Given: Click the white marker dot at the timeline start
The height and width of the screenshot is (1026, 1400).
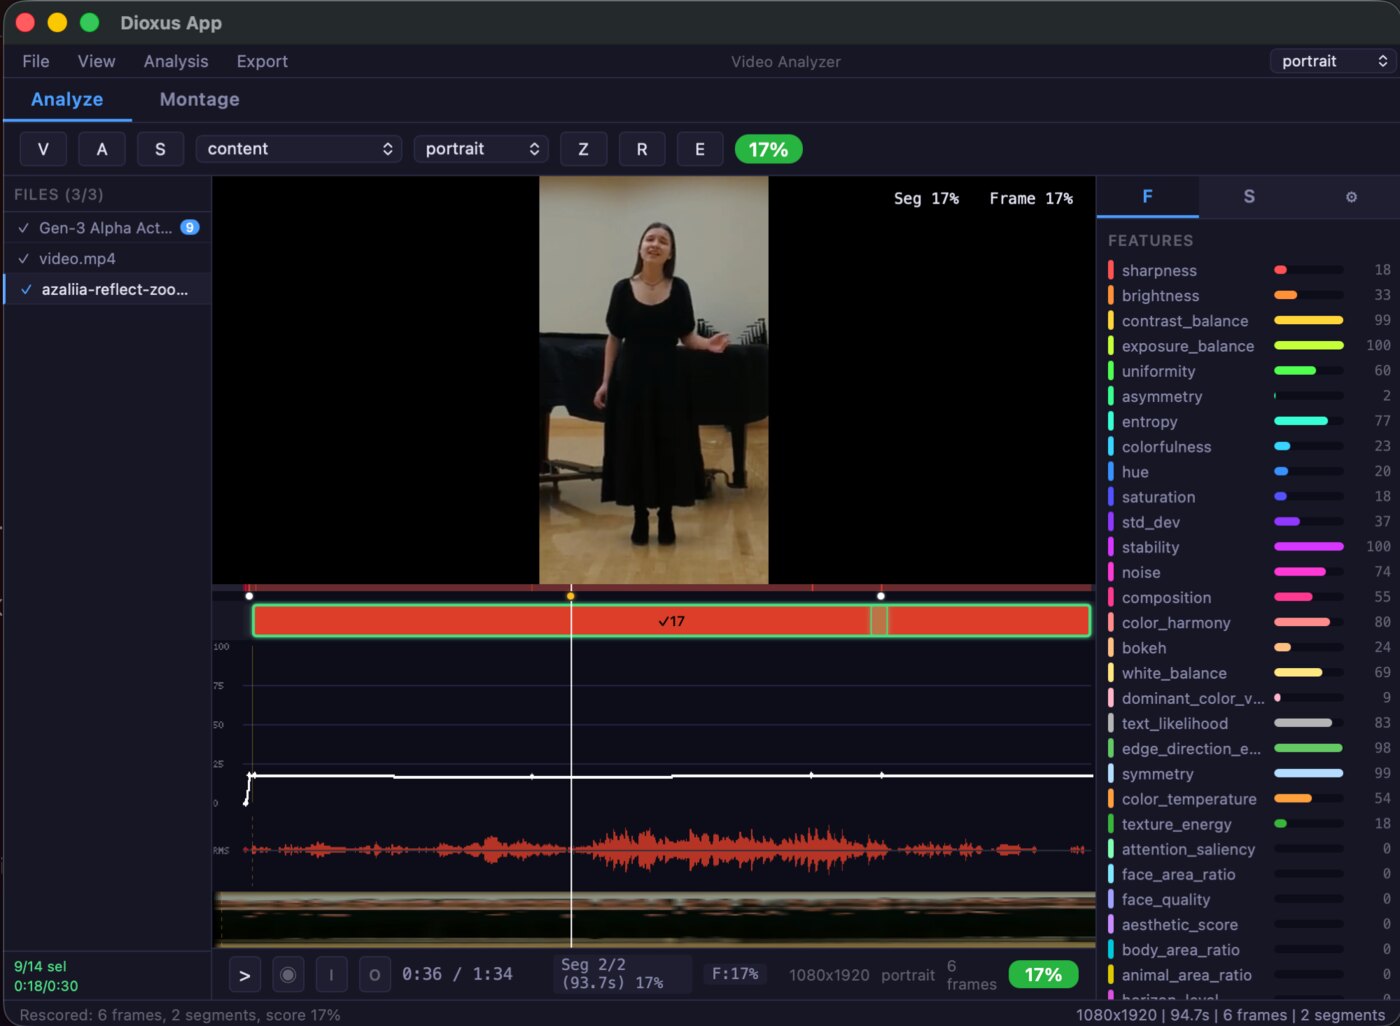Looking at the screenshot, I should (x=249, y=596).
